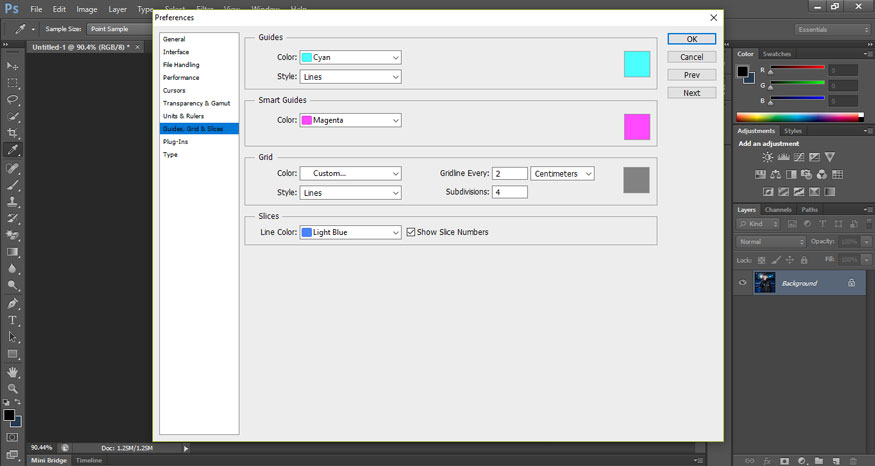Click the magenta Smart Guides color swatch
The width and height of the screenshot is (875, 466).
pos(637,127)
